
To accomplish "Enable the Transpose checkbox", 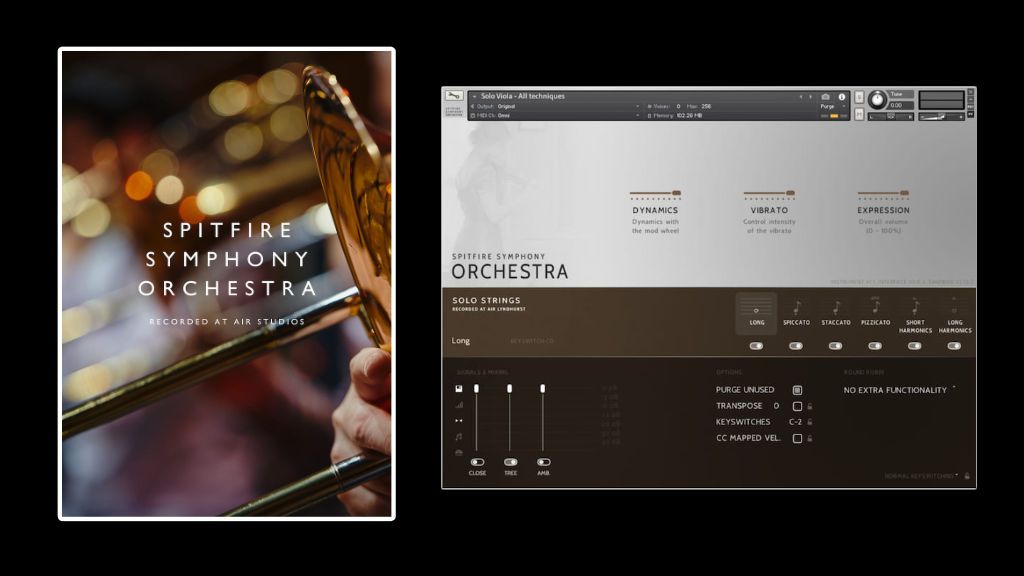I will point(797,406).
